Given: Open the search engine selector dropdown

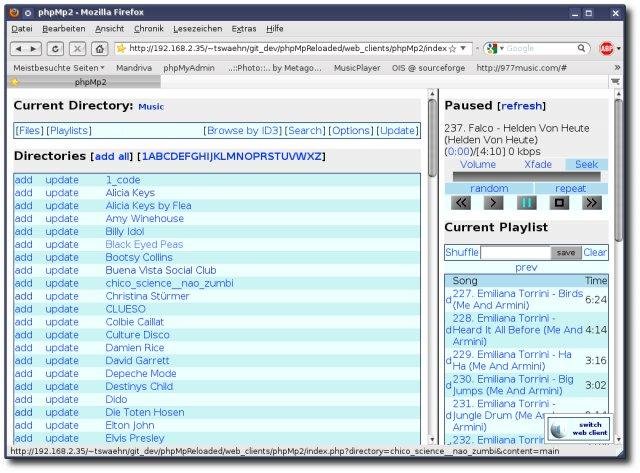Looking at the screenshot, I should pos(495,49).
